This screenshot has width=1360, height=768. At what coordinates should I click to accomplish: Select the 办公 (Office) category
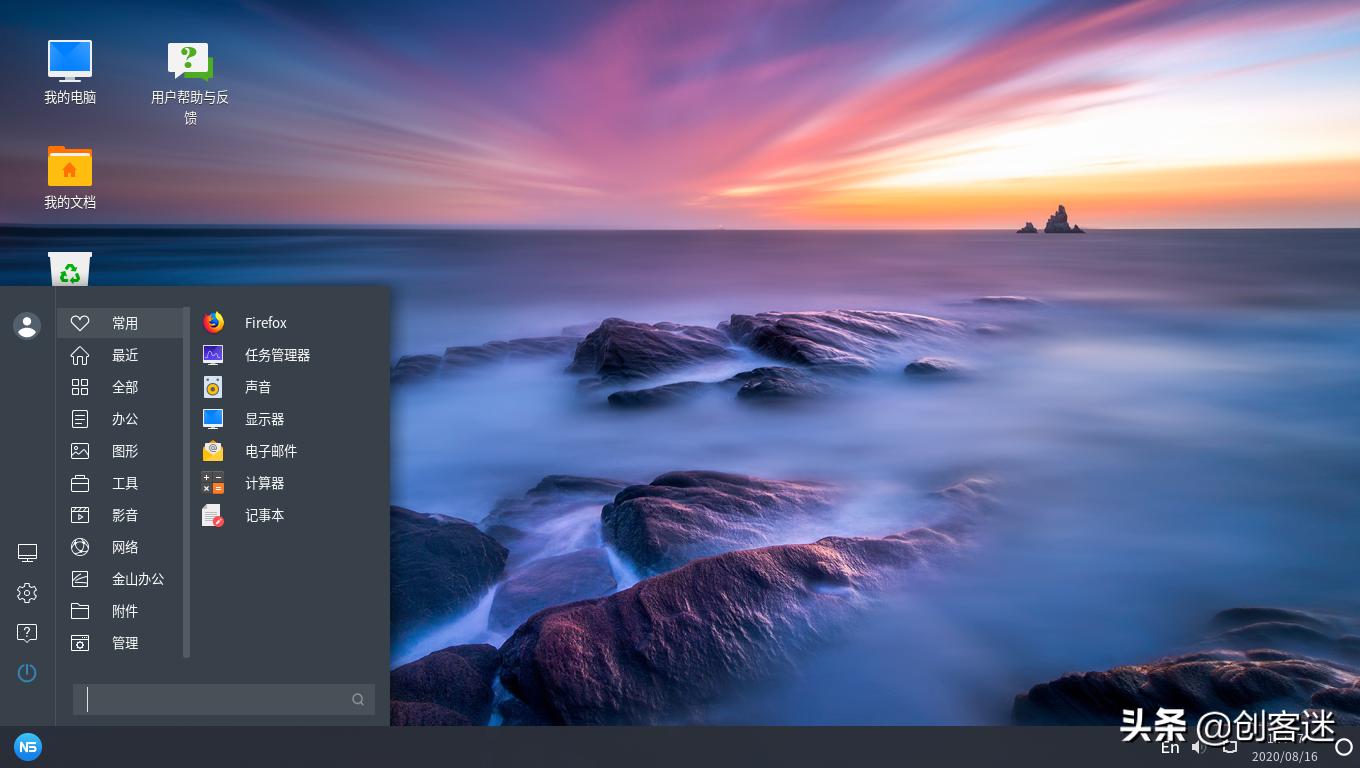125,419
